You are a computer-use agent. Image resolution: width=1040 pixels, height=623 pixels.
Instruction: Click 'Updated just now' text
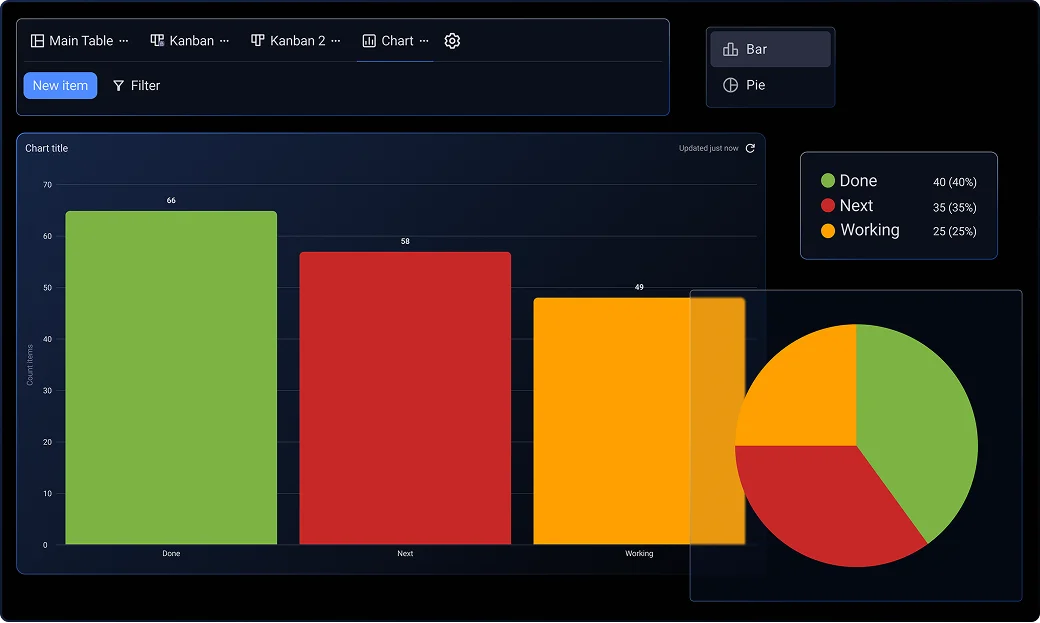[708, 148]
